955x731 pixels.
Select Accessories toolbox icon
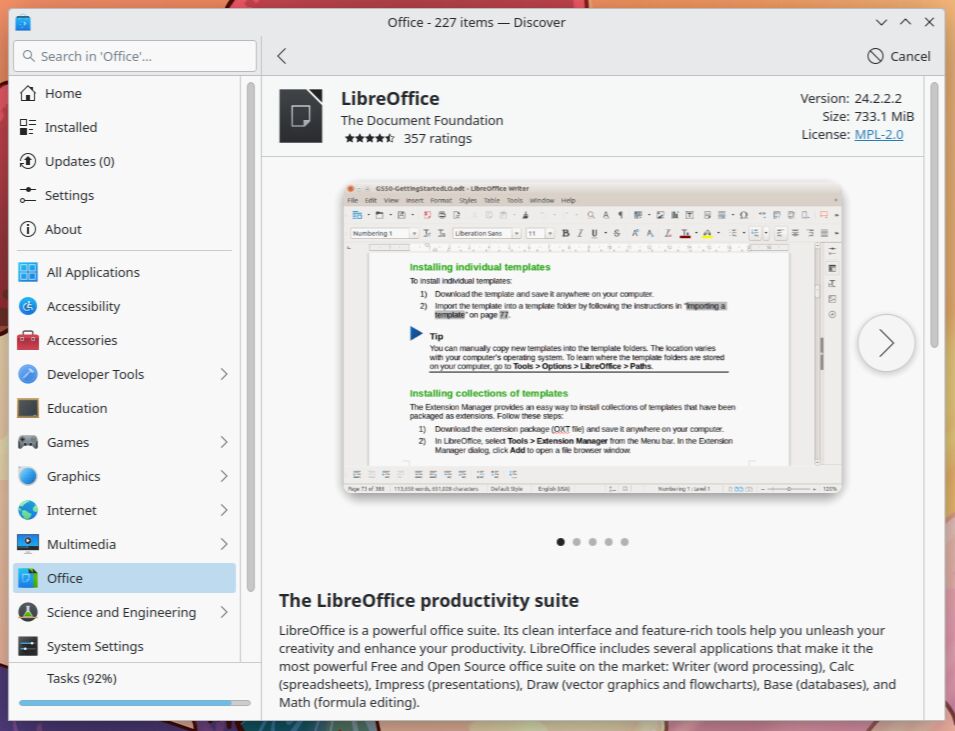point(28,341)
